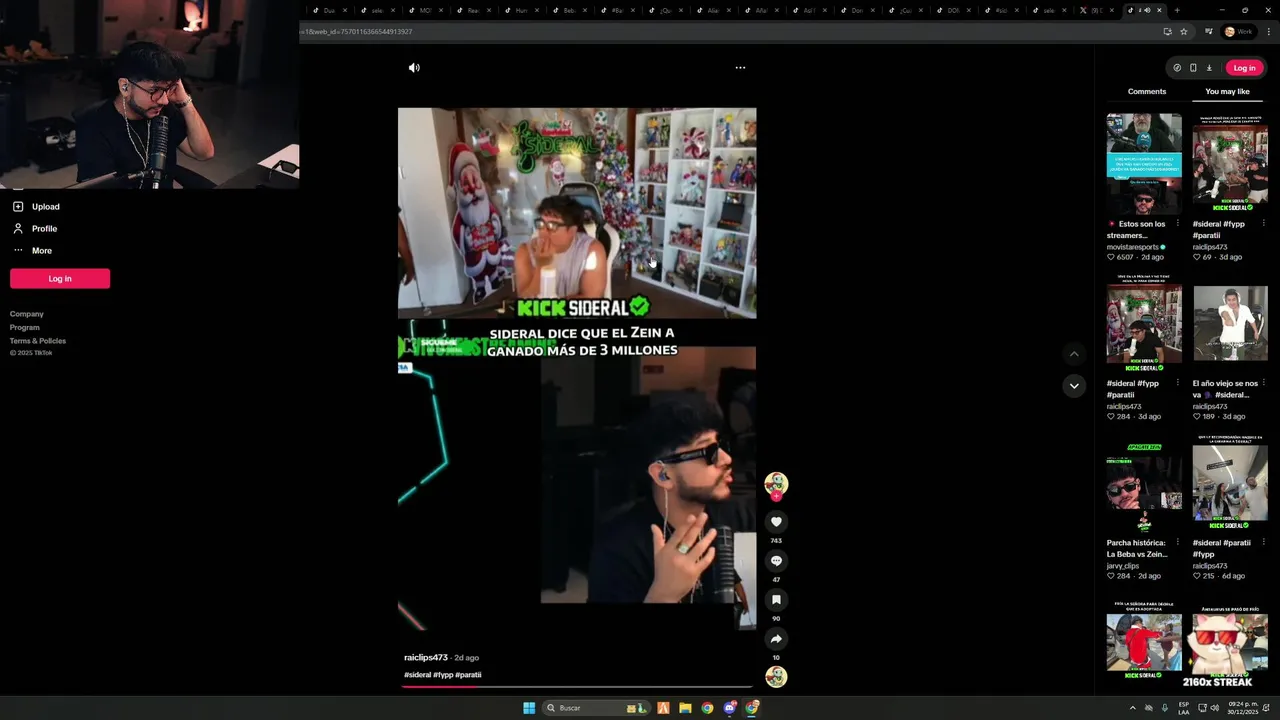Image resolution: width=1280 pixels, height=720 pixels.
Task: Expand the Company footer section
Action: (x=27, y=314)
